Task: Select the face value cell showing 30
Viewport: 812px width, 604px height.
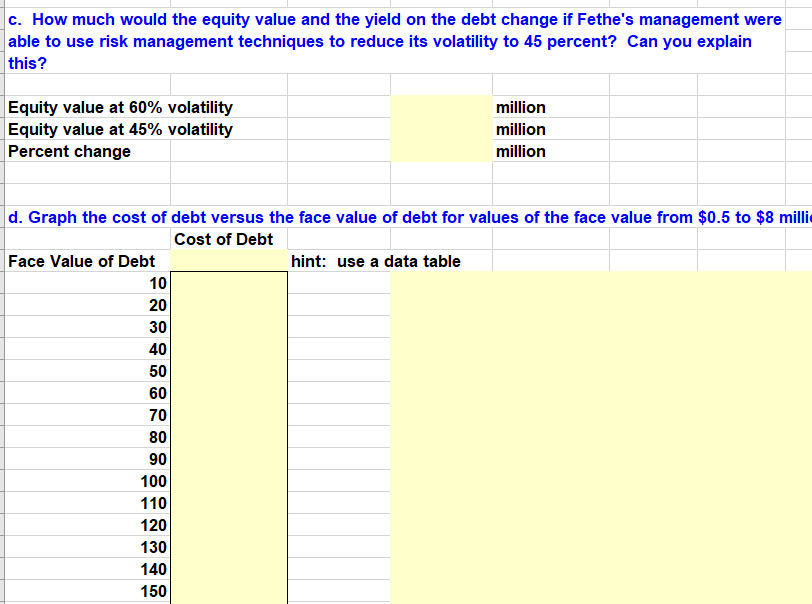Action: (x=88, y=327)
